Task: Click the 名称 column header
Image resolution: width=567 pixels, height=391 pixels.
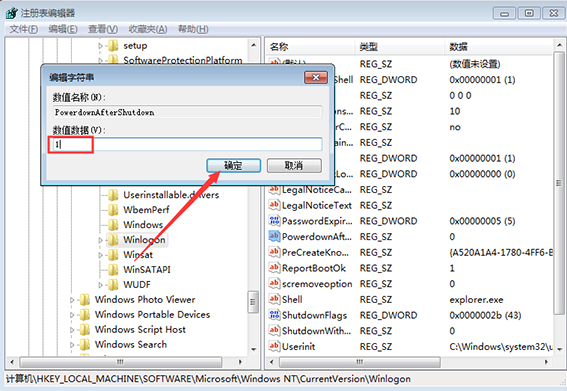Action: coord(310,47)
